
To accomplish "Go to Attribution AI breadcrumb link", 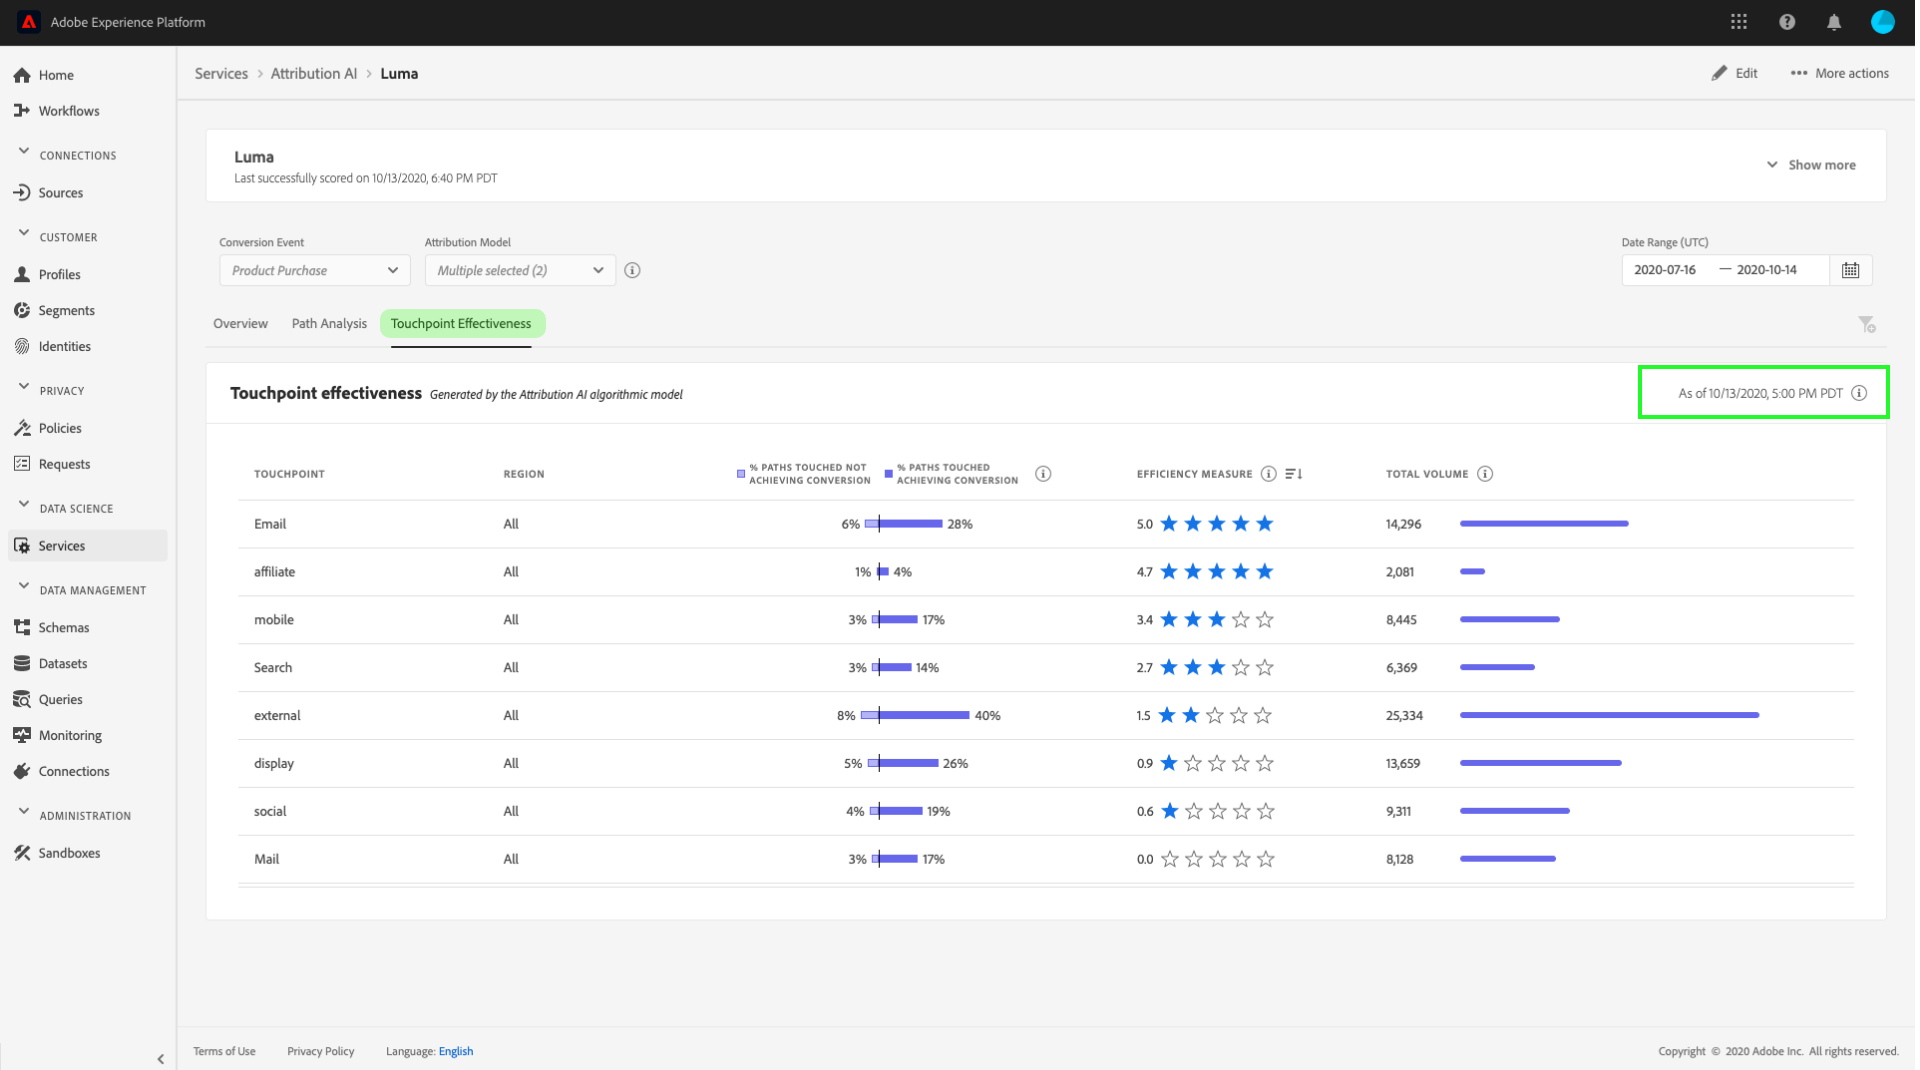I will 313,74.
